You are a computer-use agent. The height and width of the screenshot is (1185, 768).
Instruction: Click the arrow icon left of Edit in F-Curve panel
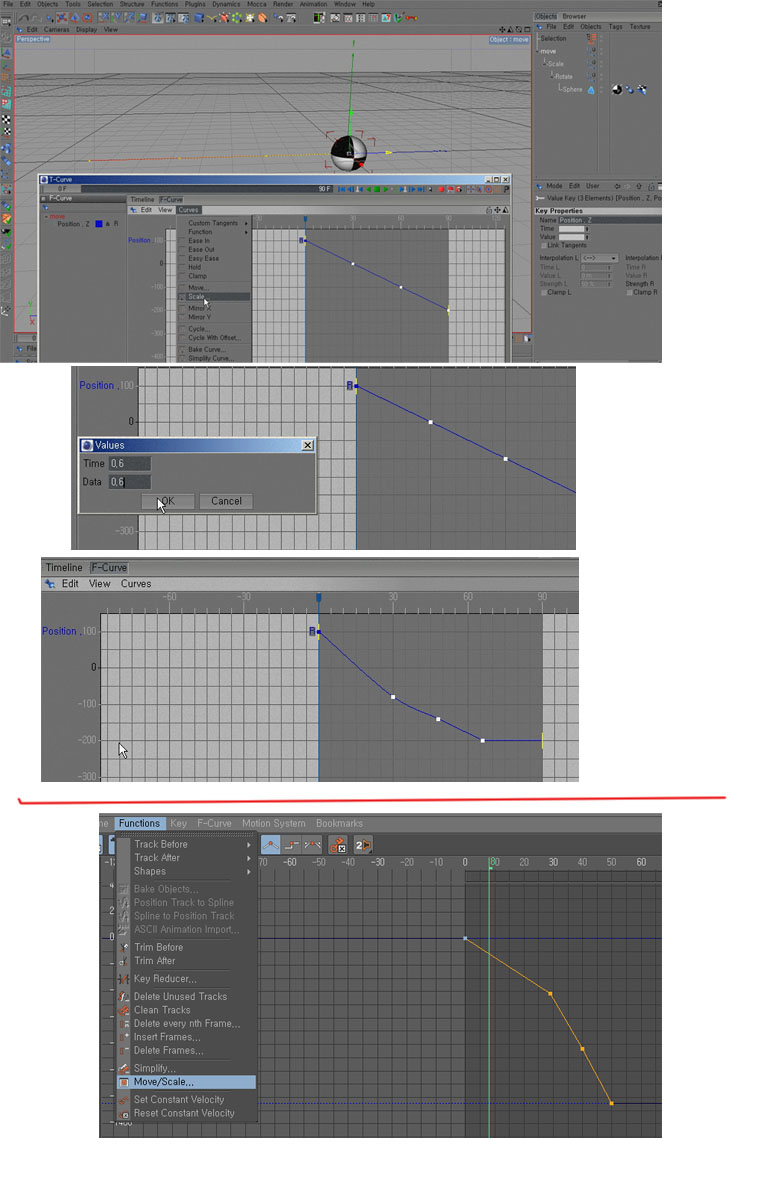point(133,210)
